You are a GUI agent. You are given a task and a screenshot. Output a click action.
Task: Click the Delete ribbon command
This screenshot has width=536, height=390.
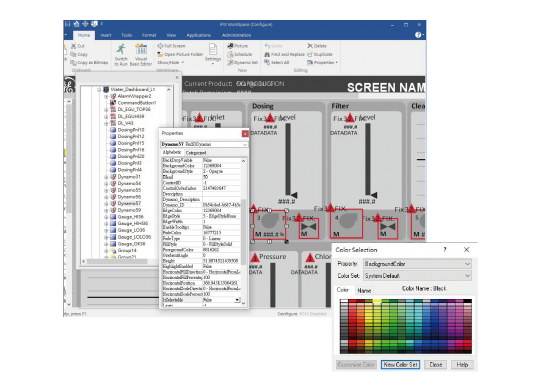pos(317,46)
